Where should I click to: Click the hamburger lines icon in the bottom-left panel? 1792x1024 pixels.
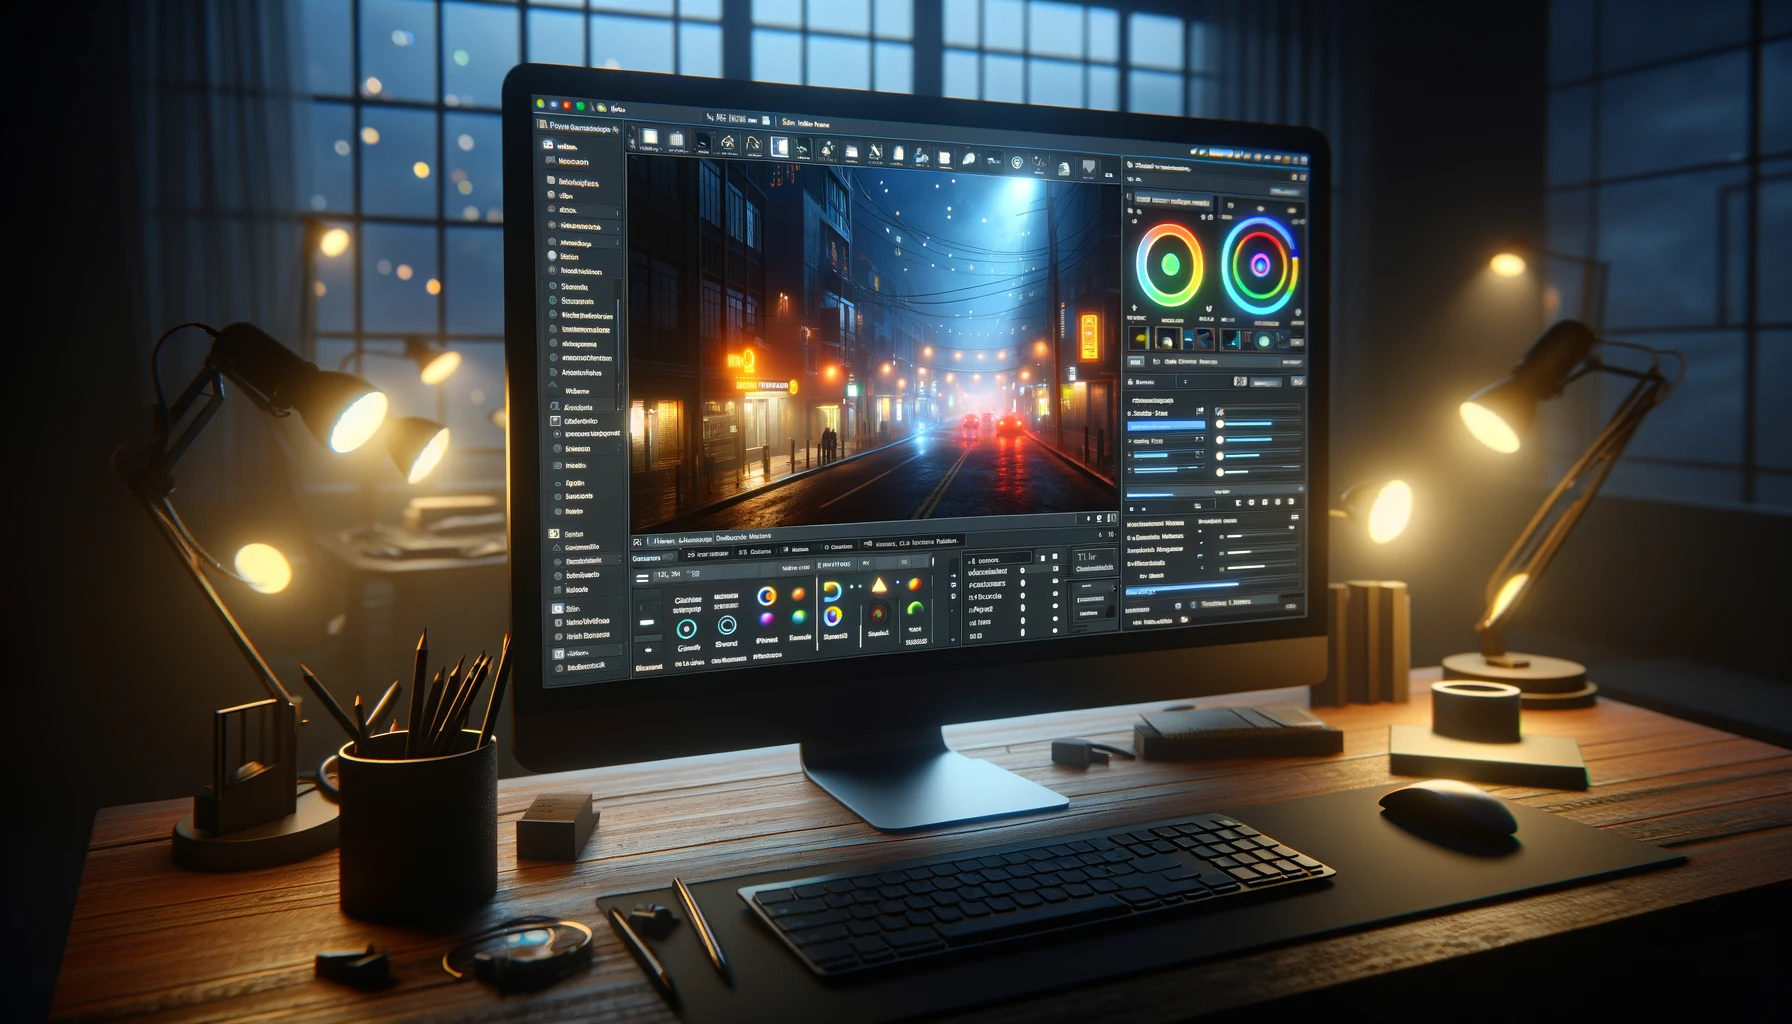click(x=642, y=578)
